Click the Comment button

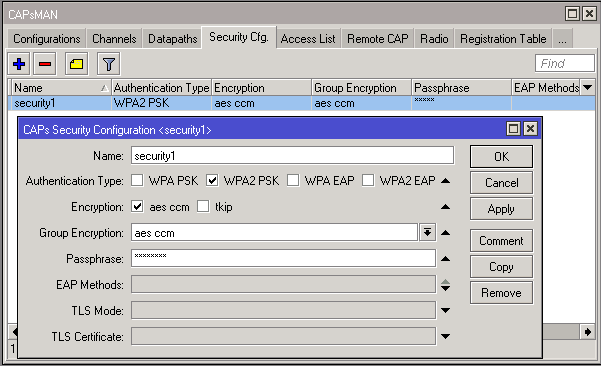501,241
